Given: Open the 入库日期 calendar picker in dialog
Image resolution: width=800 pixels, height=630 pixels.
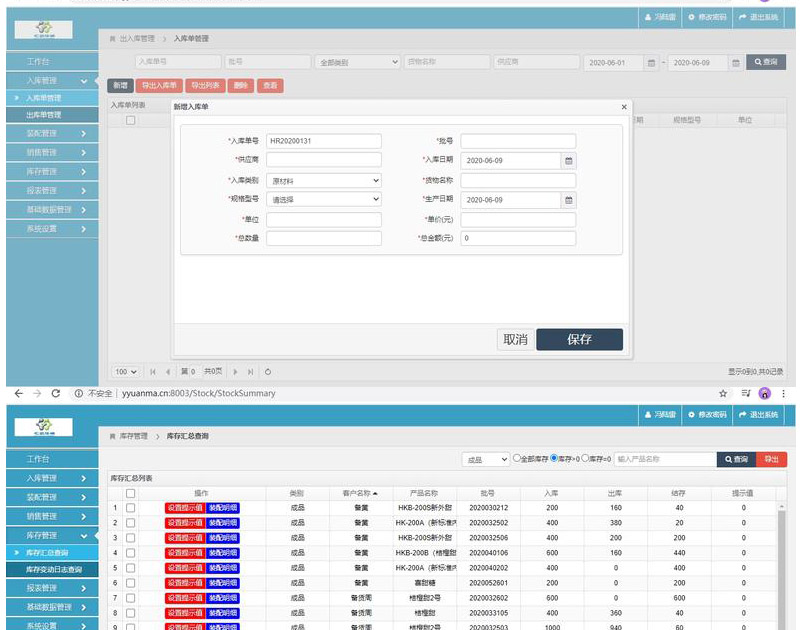Looking at the screenshot, I should [568, 160].
